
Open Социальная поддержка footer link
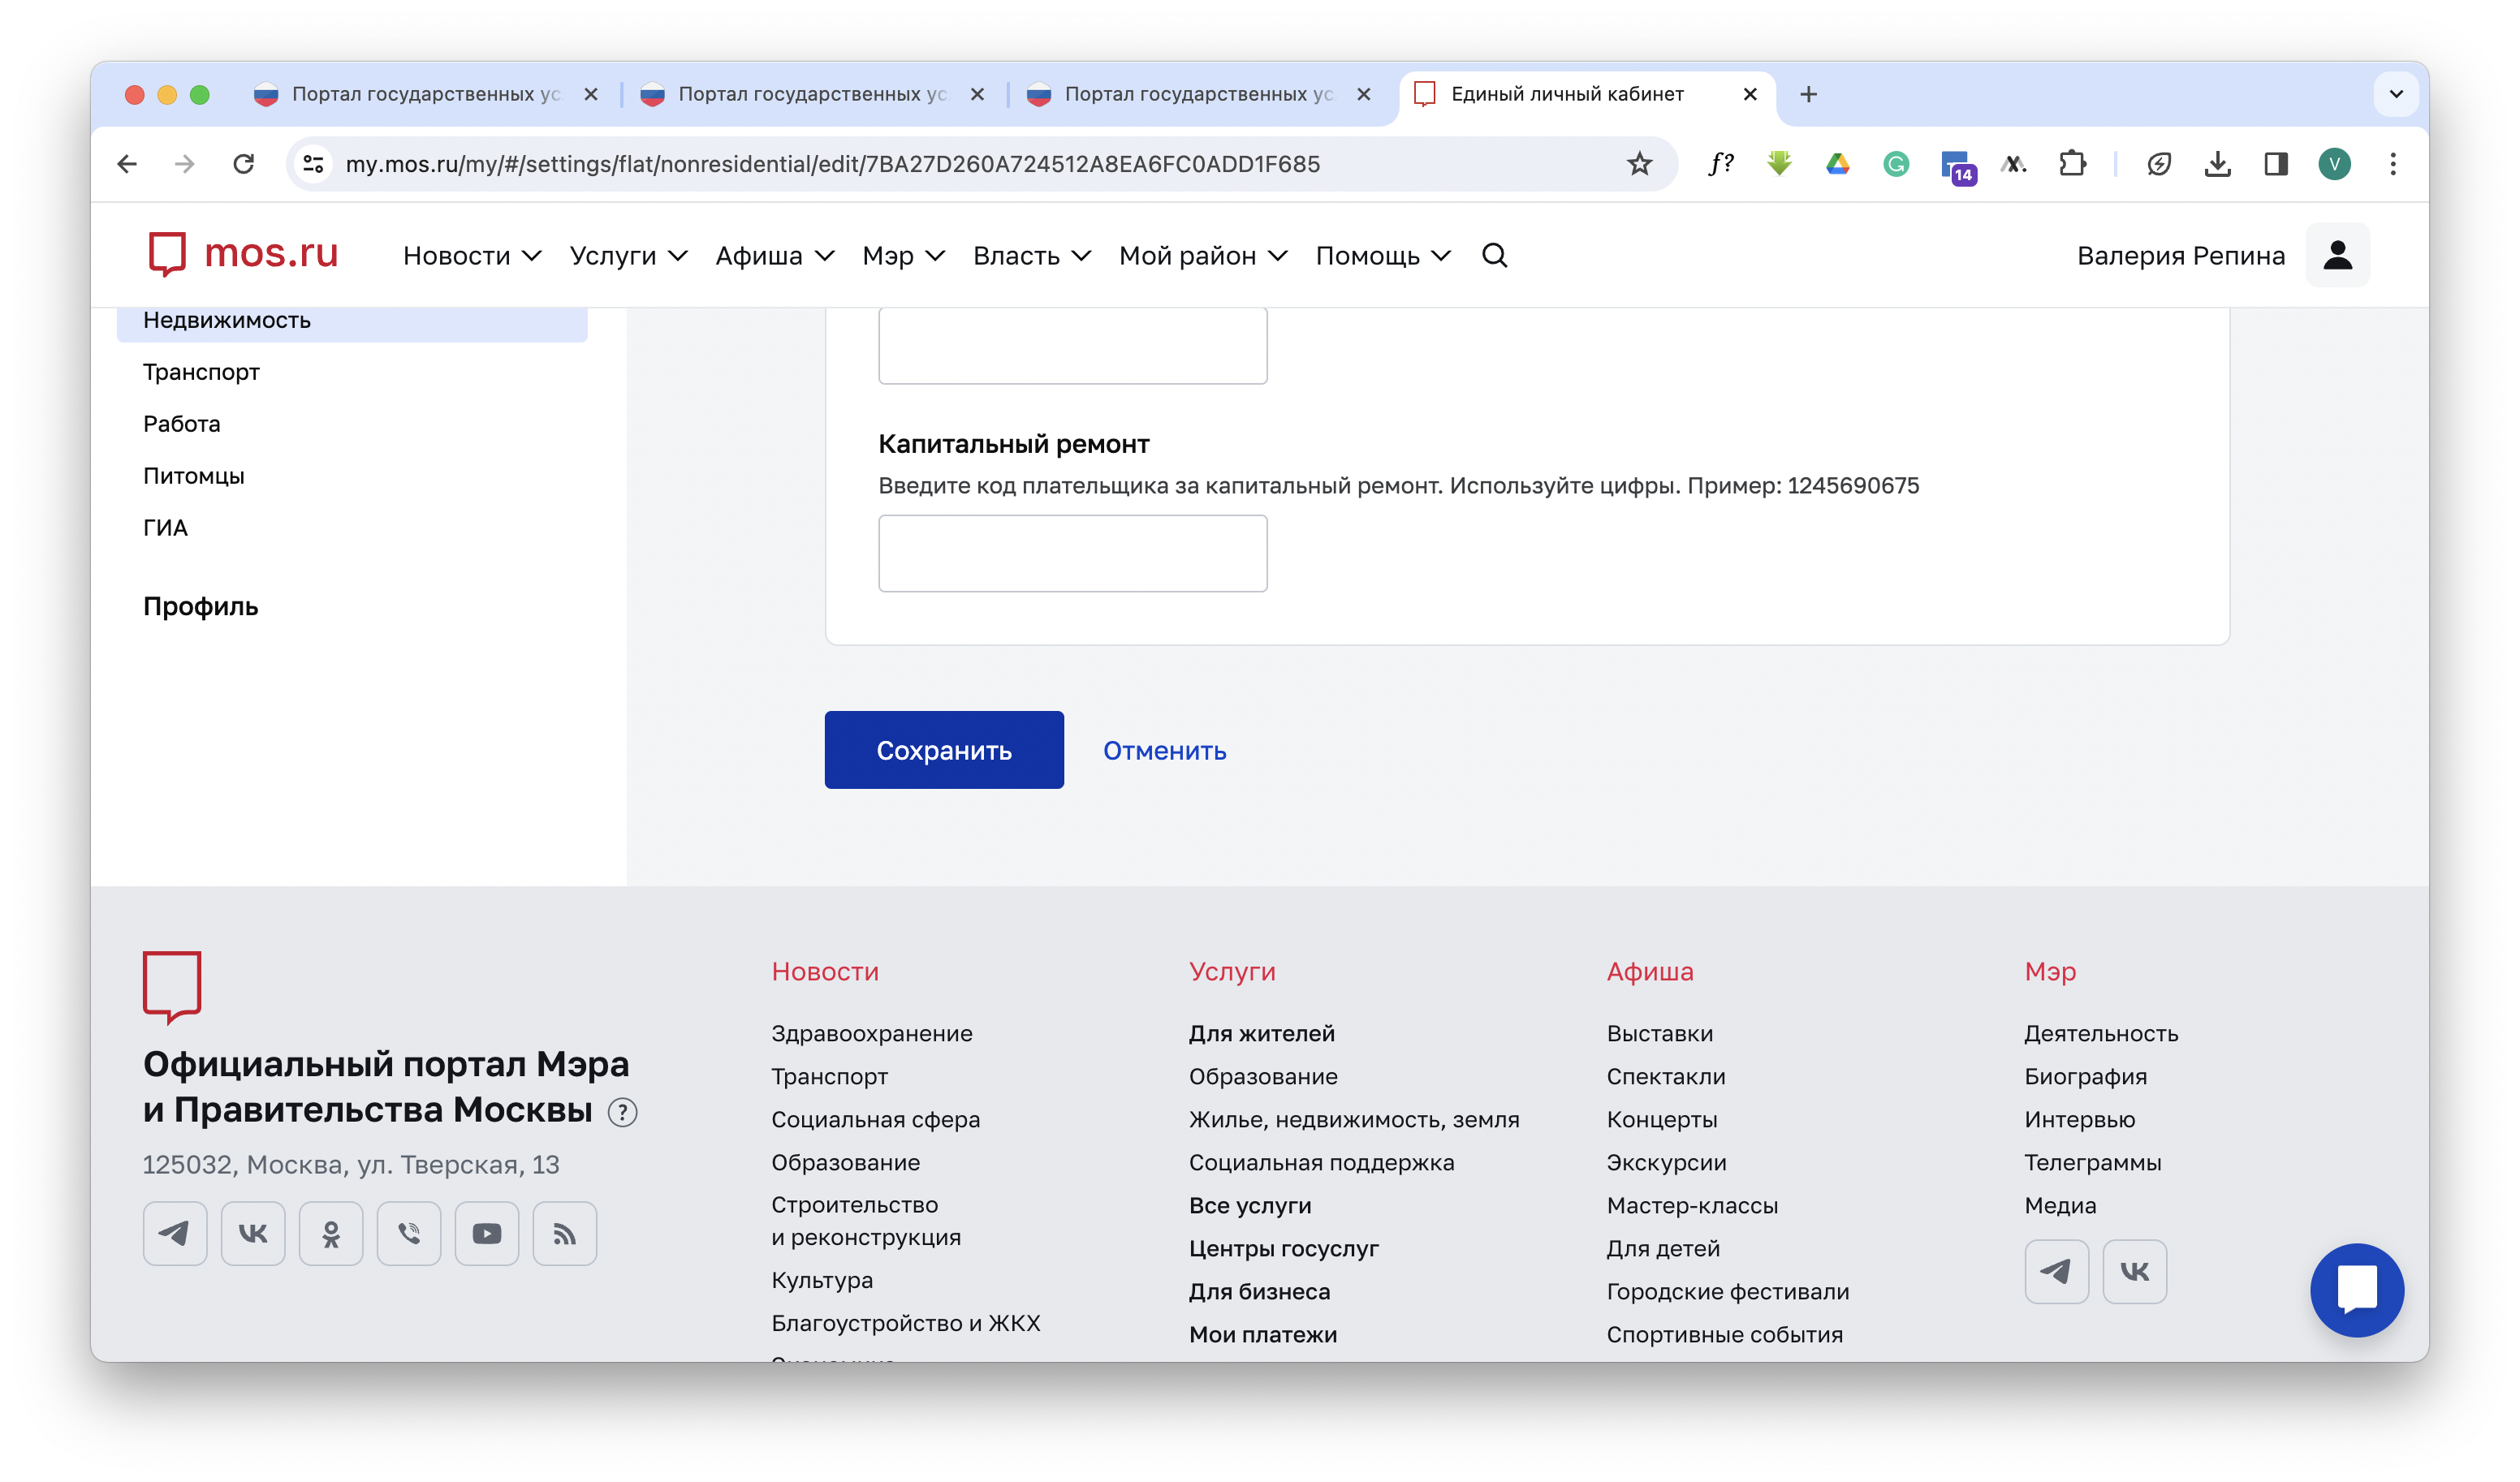(x=1321, y=1162)
